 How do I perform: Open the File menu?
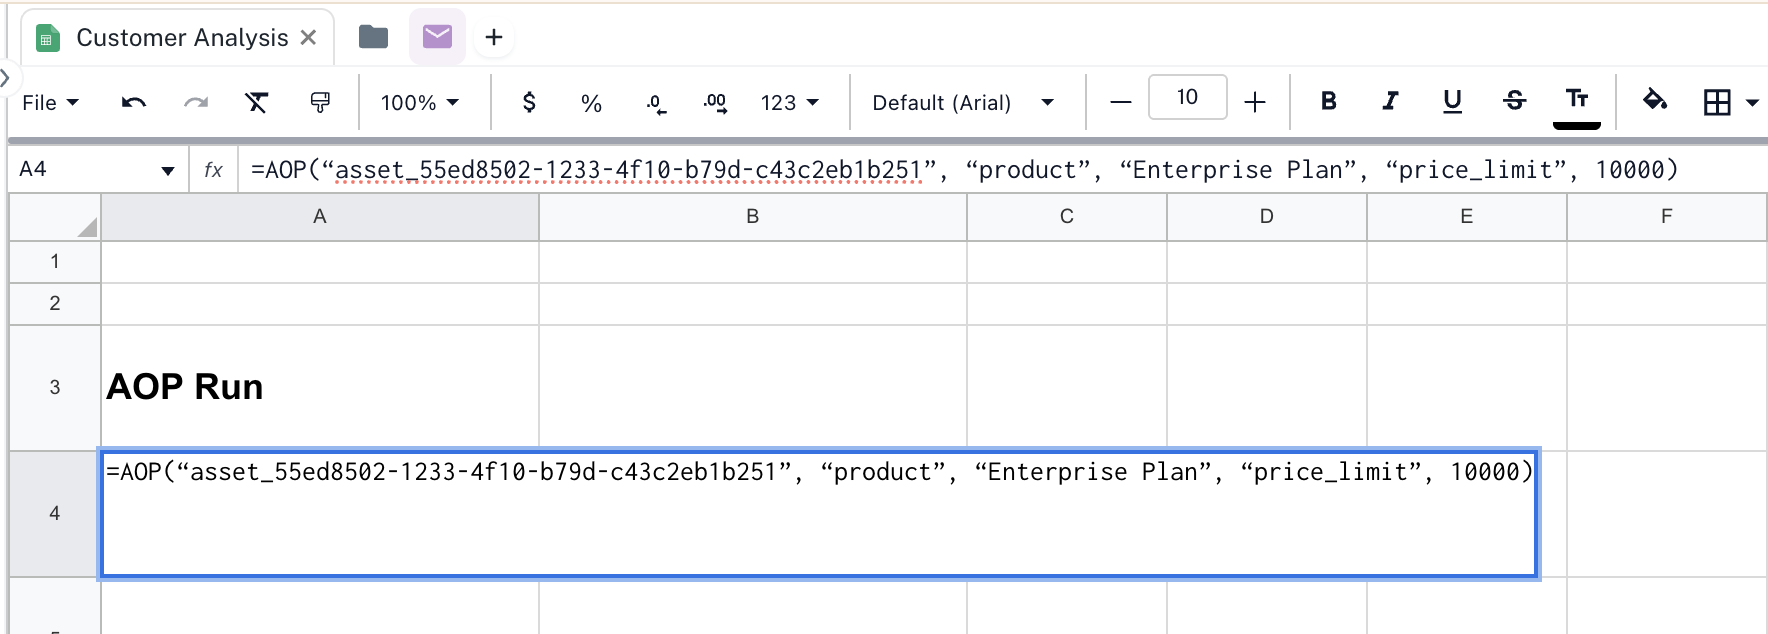tap(50, 102)
